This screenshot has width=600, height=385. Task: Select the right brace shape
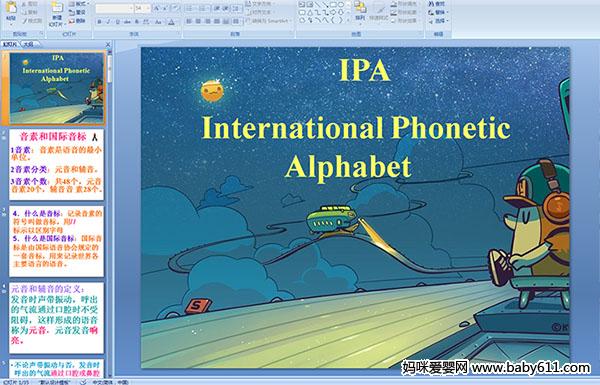click(340, 20)
